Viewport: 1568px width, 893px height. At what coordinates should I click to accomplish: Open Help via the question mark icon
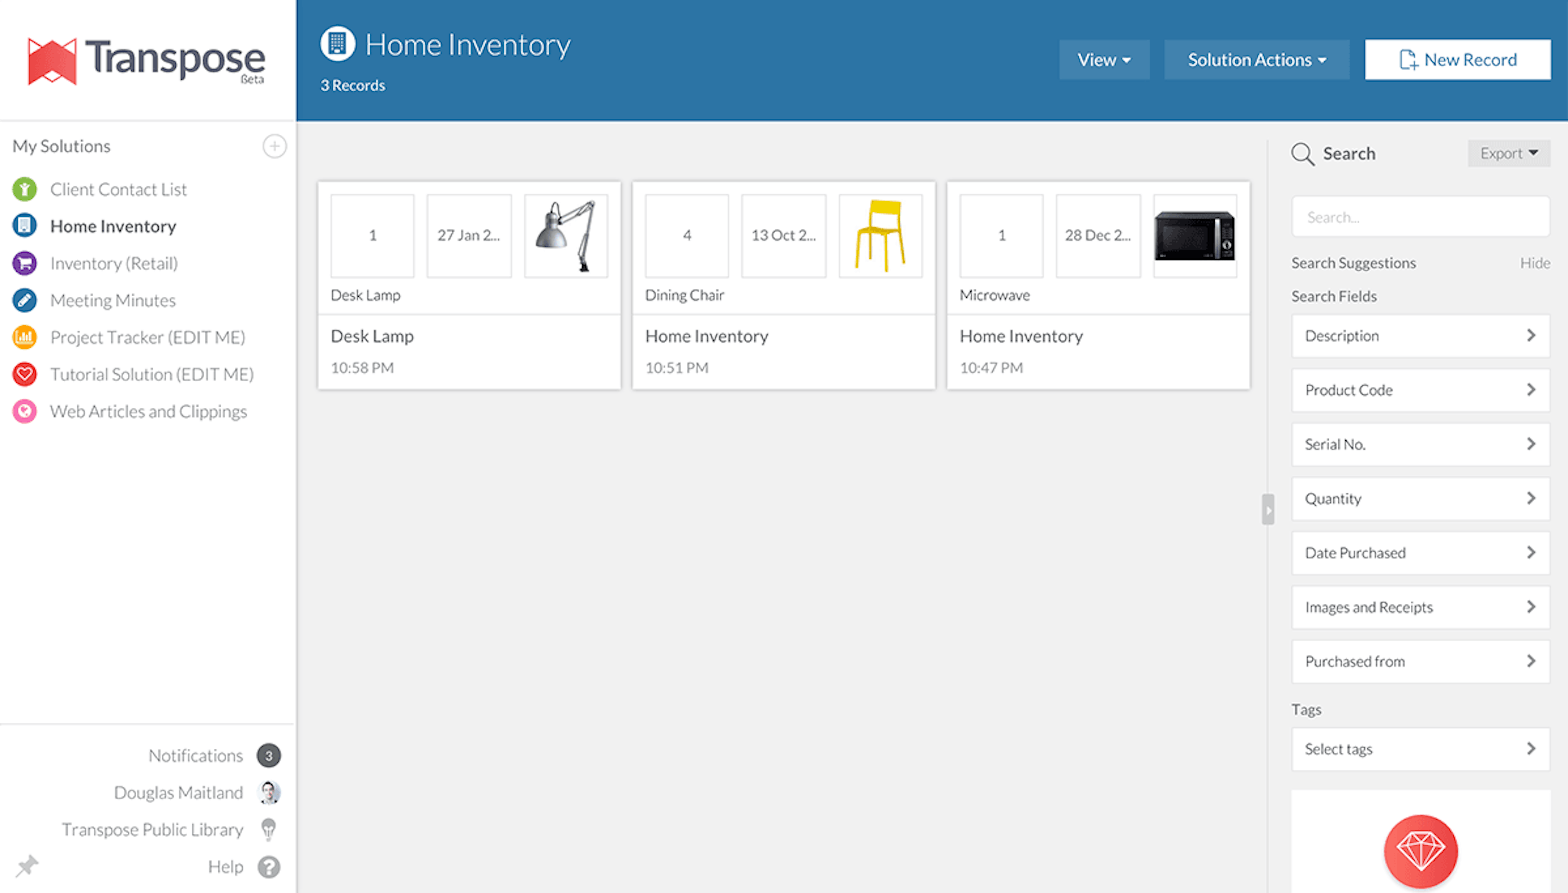coord(269,867)
